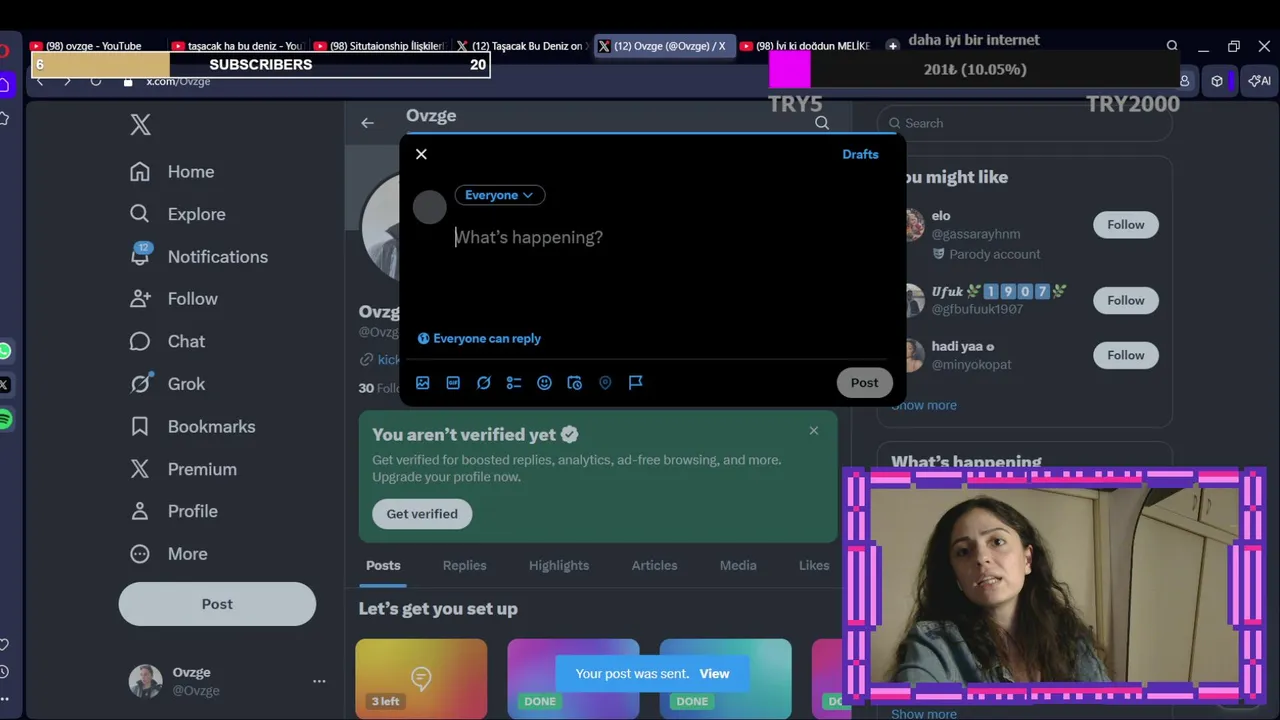Screen dimensions: 1280x720
Task: Click elo's profile avatar in suggestions
Action: pyautogui.click(x=913, y=225)
